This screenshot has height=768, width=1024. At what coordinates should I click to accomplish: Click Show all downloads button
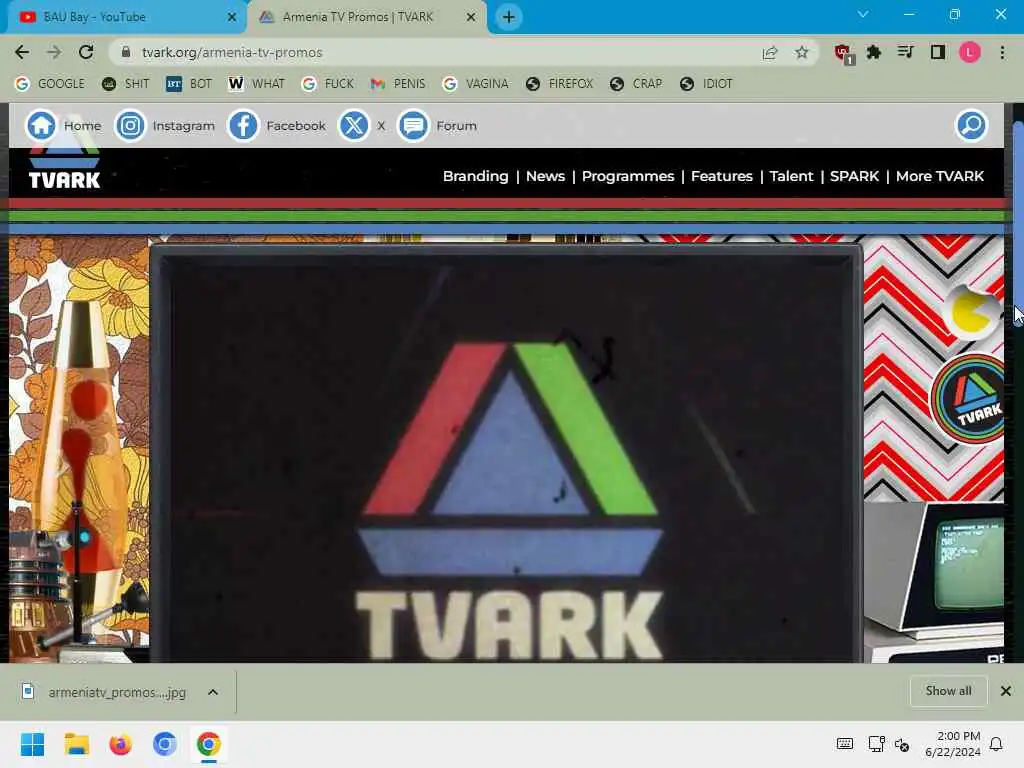pyautogui.click(x=948, y=691)
